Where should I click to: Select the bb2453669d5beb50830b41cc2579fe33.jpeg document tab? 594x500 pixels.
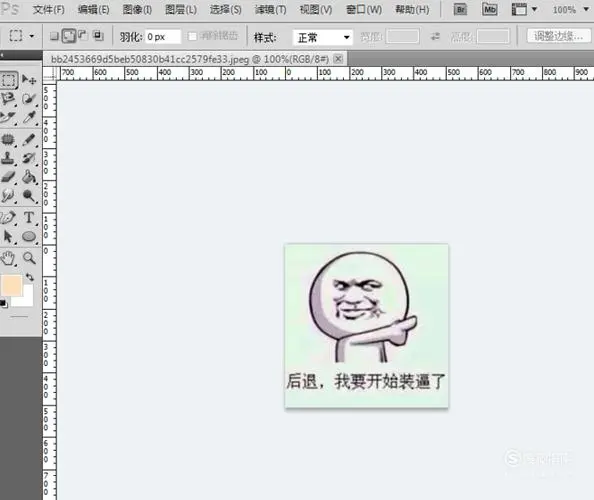189,59
